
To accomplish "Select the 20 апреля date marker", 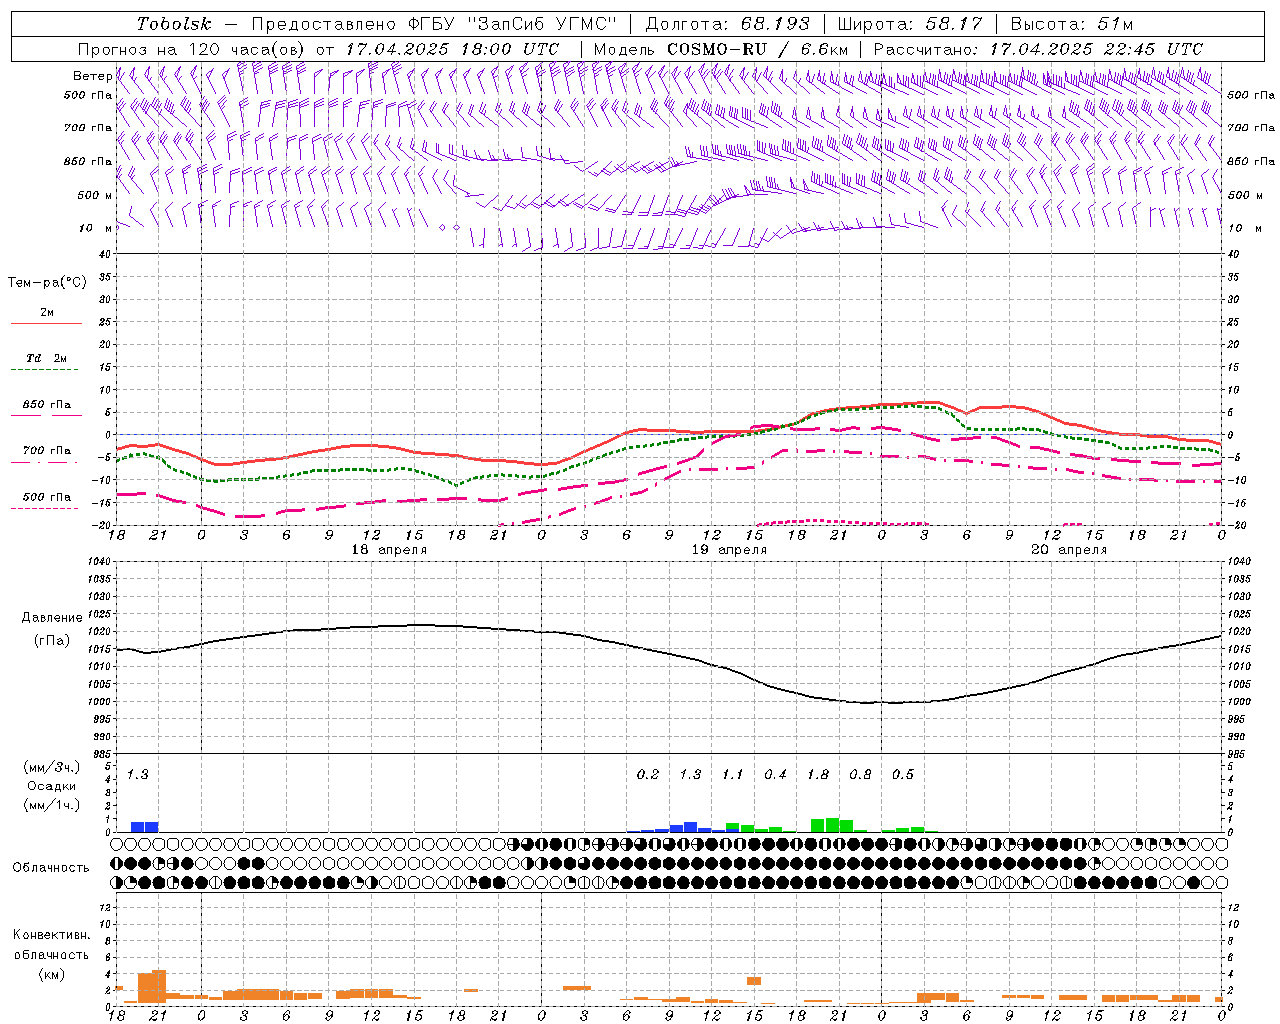I will [x=1069, y=550].
